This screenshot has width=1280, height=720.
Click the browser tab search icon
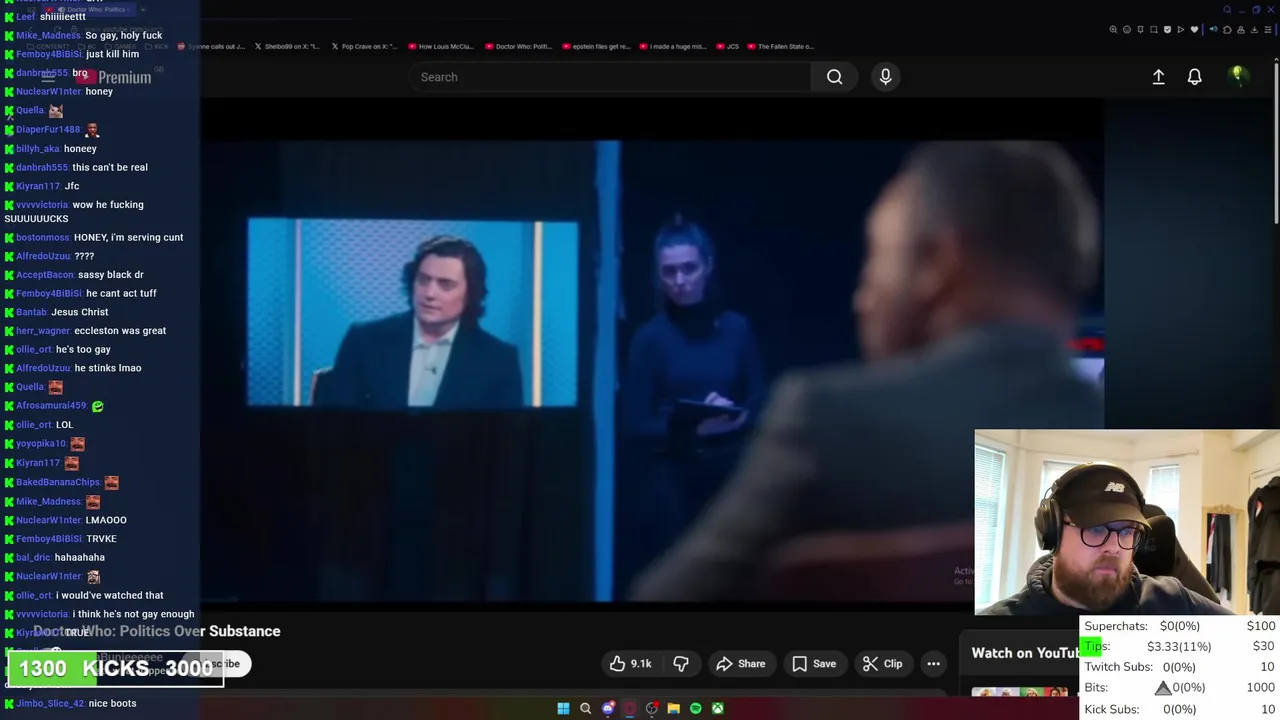1227,10
